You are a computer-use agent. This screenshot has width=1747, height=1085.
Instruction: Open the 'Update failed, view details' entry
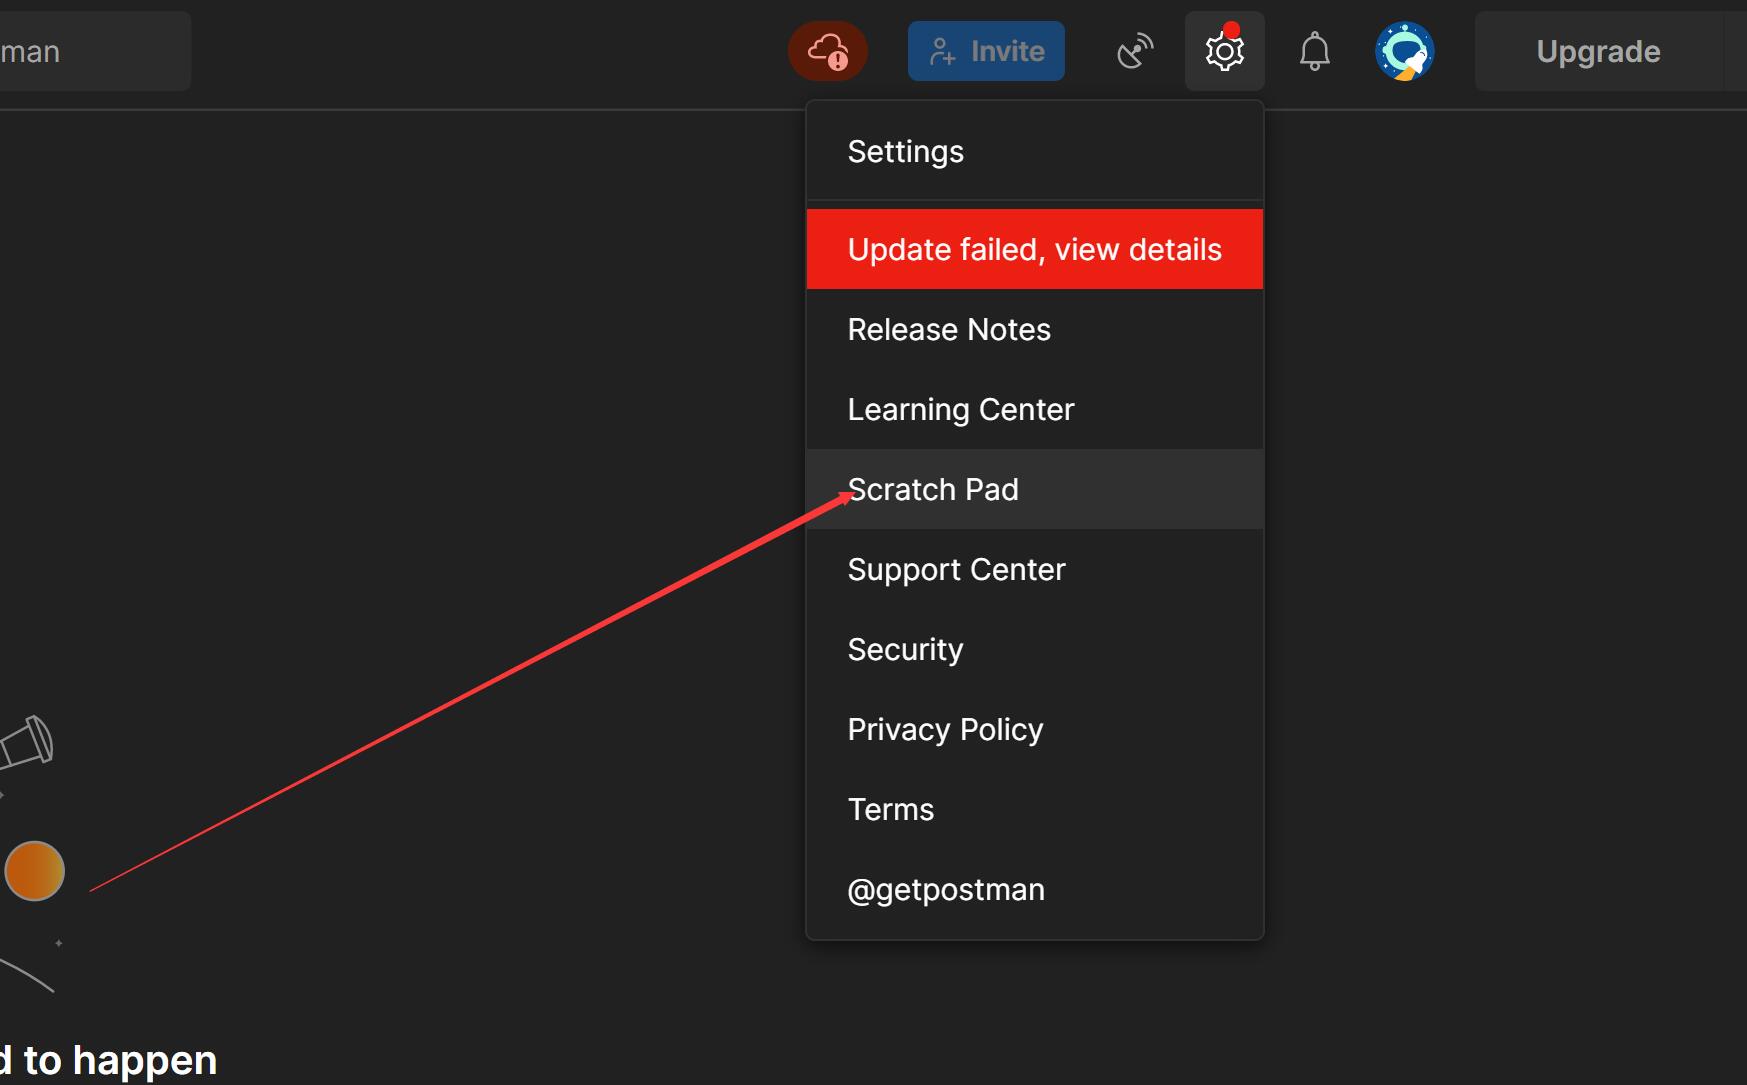coord(1034,249)
